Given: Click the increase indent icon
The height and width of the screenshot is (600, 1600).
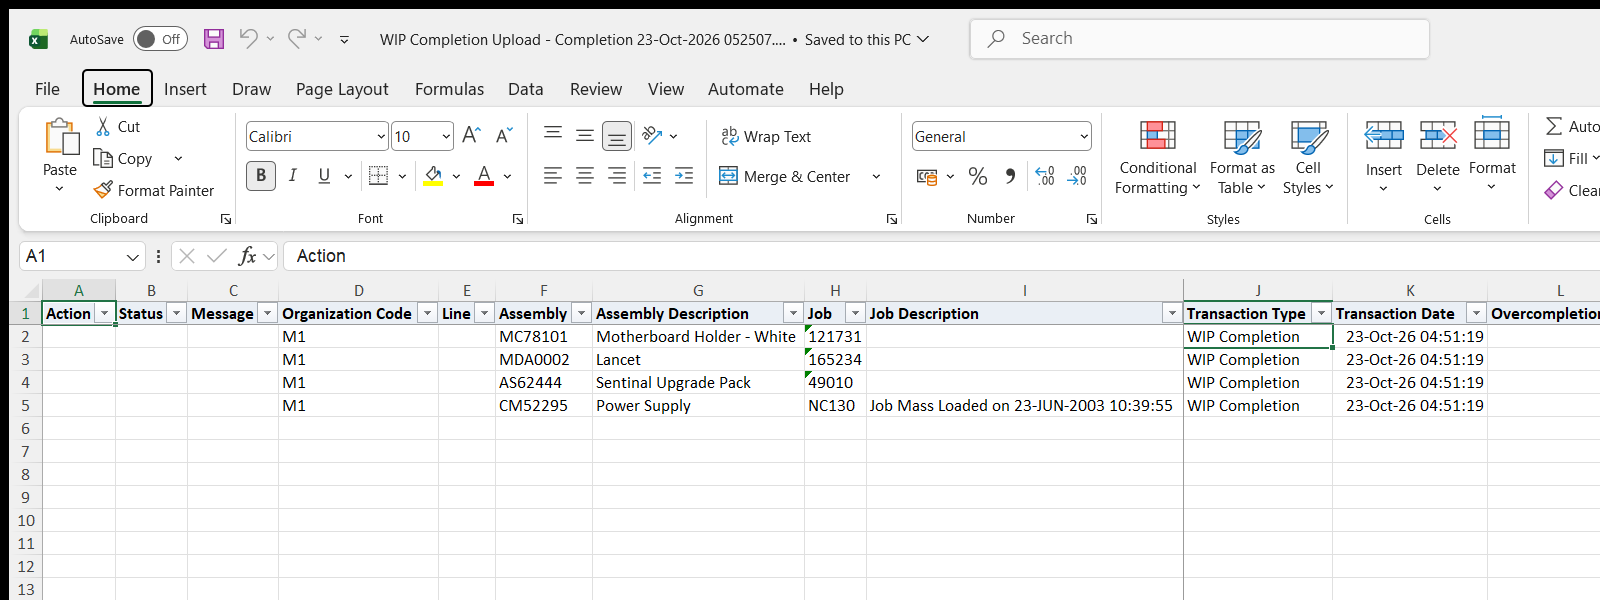Looking at the screenshot, I should pos(684,176).
